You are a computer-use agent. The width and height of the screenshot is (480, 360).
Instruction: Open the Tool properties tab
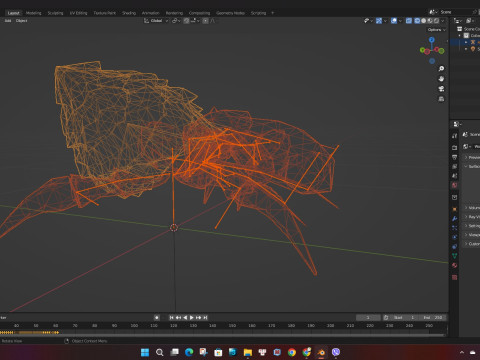pos(454,136)
